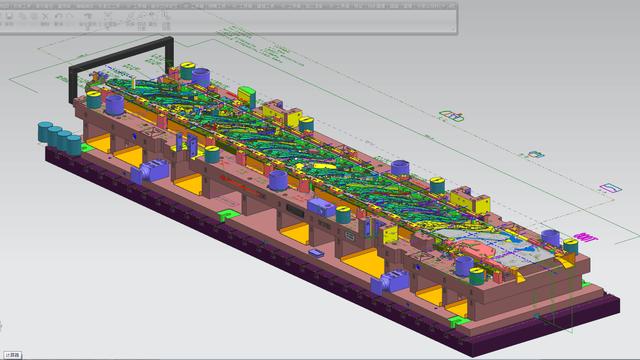Click the Undo arrow icon
The image size is (640, 360).
coord(58,16)
